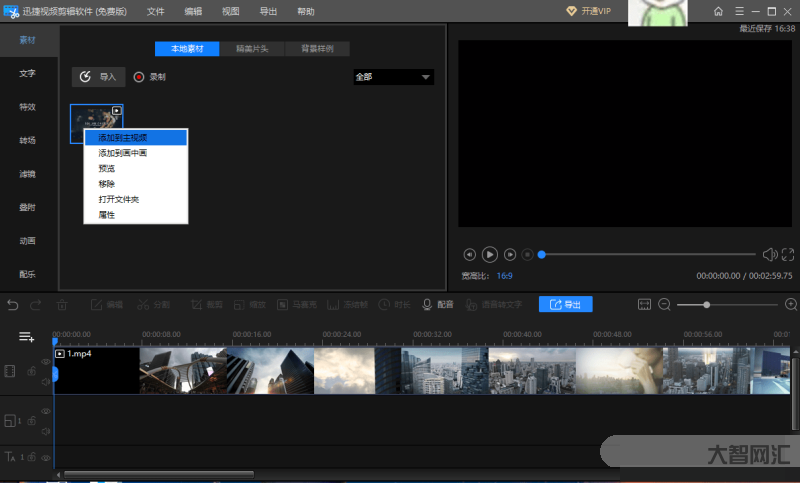The height and width of the screenshot is (483, 800).
Task: Click the fit-timeline-to-window icon
Action: pyautogui.click(x=644, y=304)
